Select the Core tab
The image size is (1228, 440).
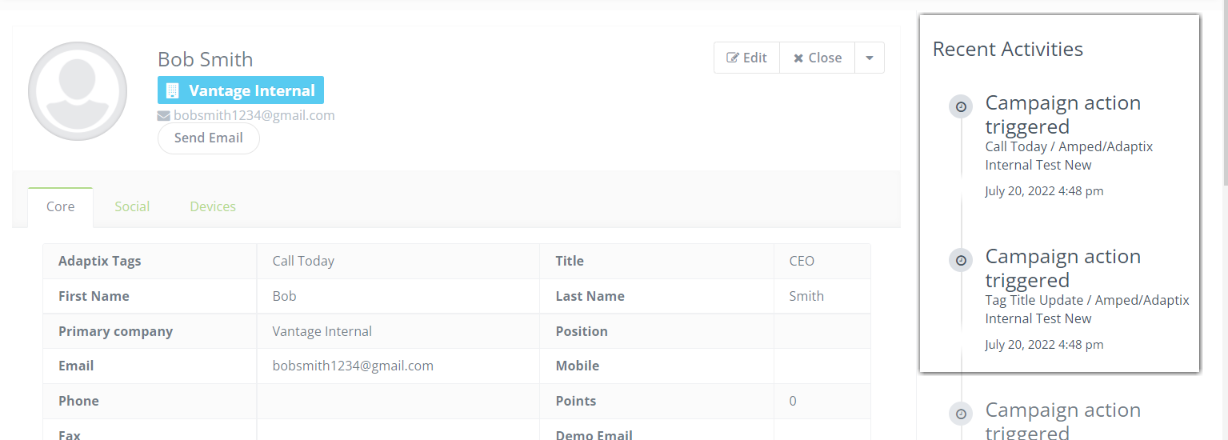click(61, 207)
